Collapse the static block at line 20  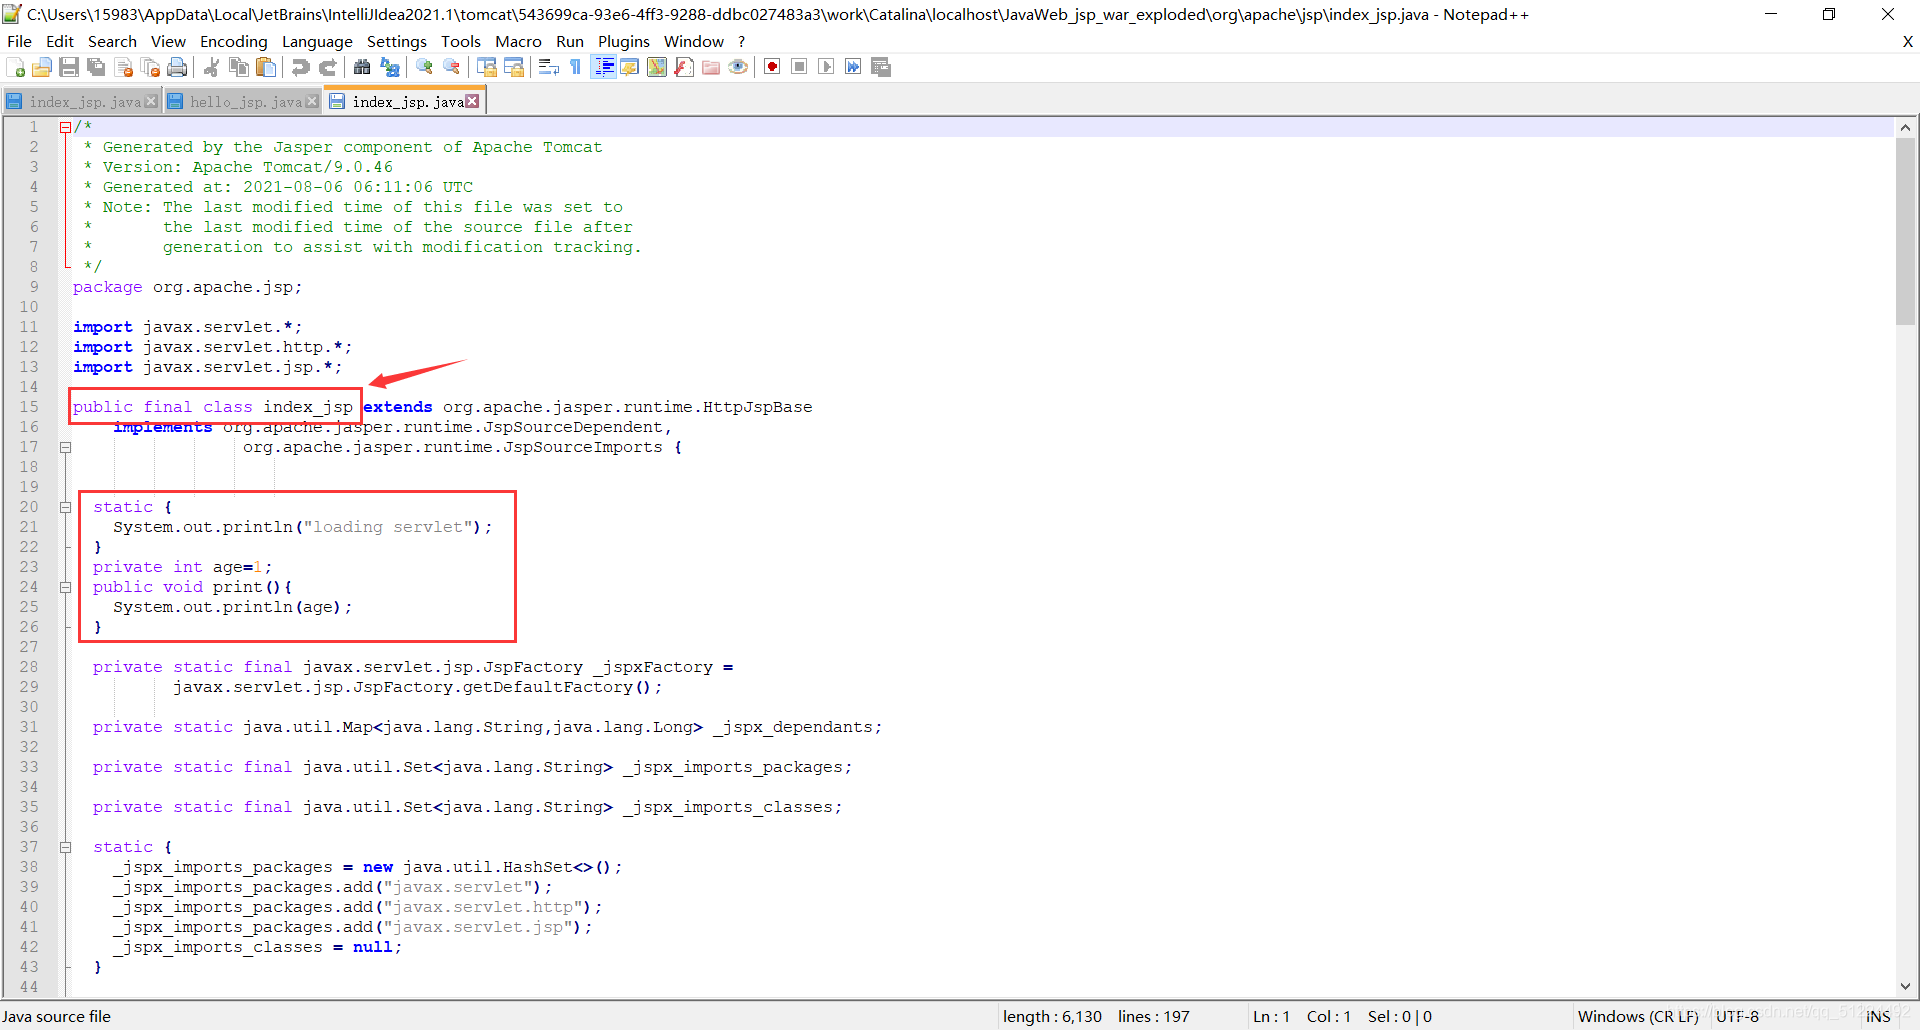(x=65, y=507)
